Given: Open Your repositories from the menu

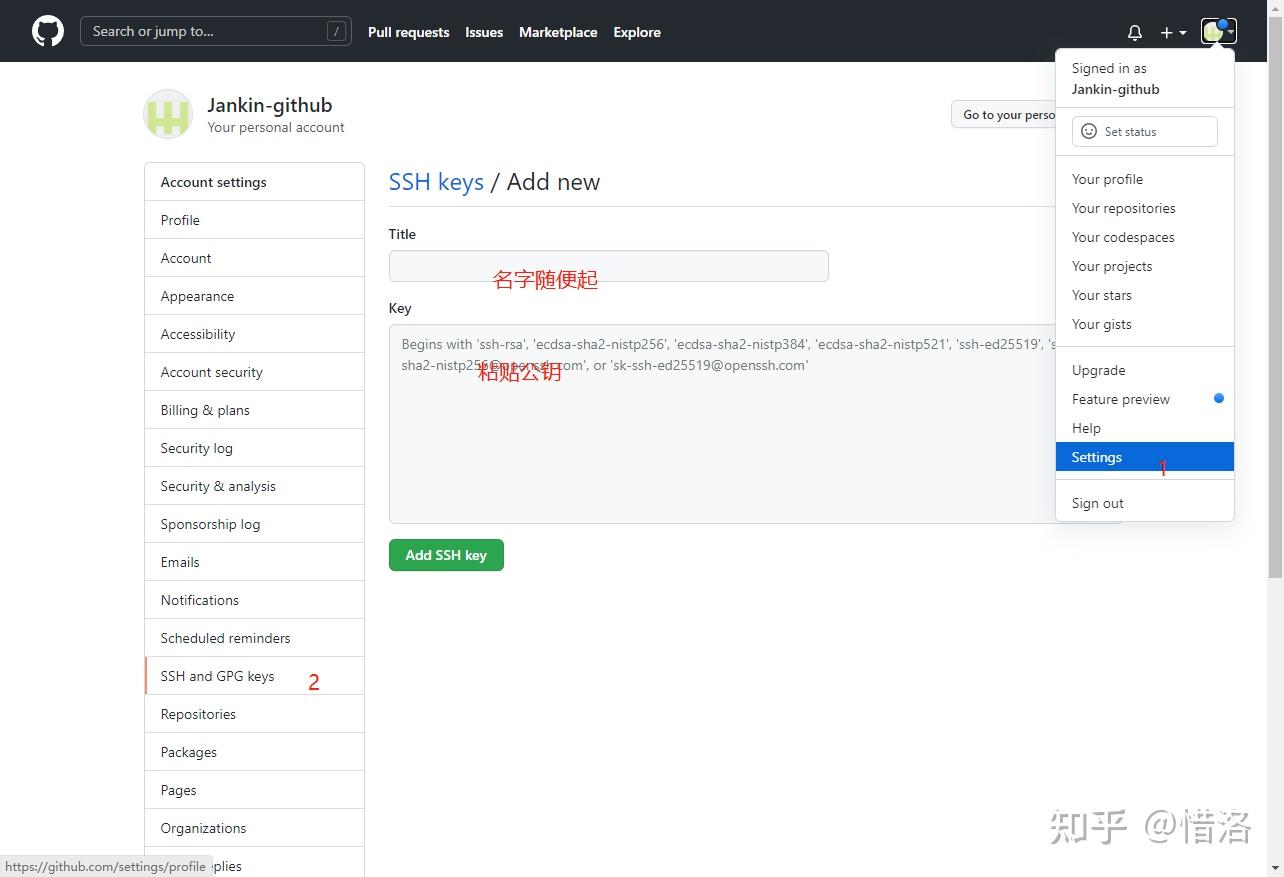Looking at the screenshot, I should (x=1123, y=208).
